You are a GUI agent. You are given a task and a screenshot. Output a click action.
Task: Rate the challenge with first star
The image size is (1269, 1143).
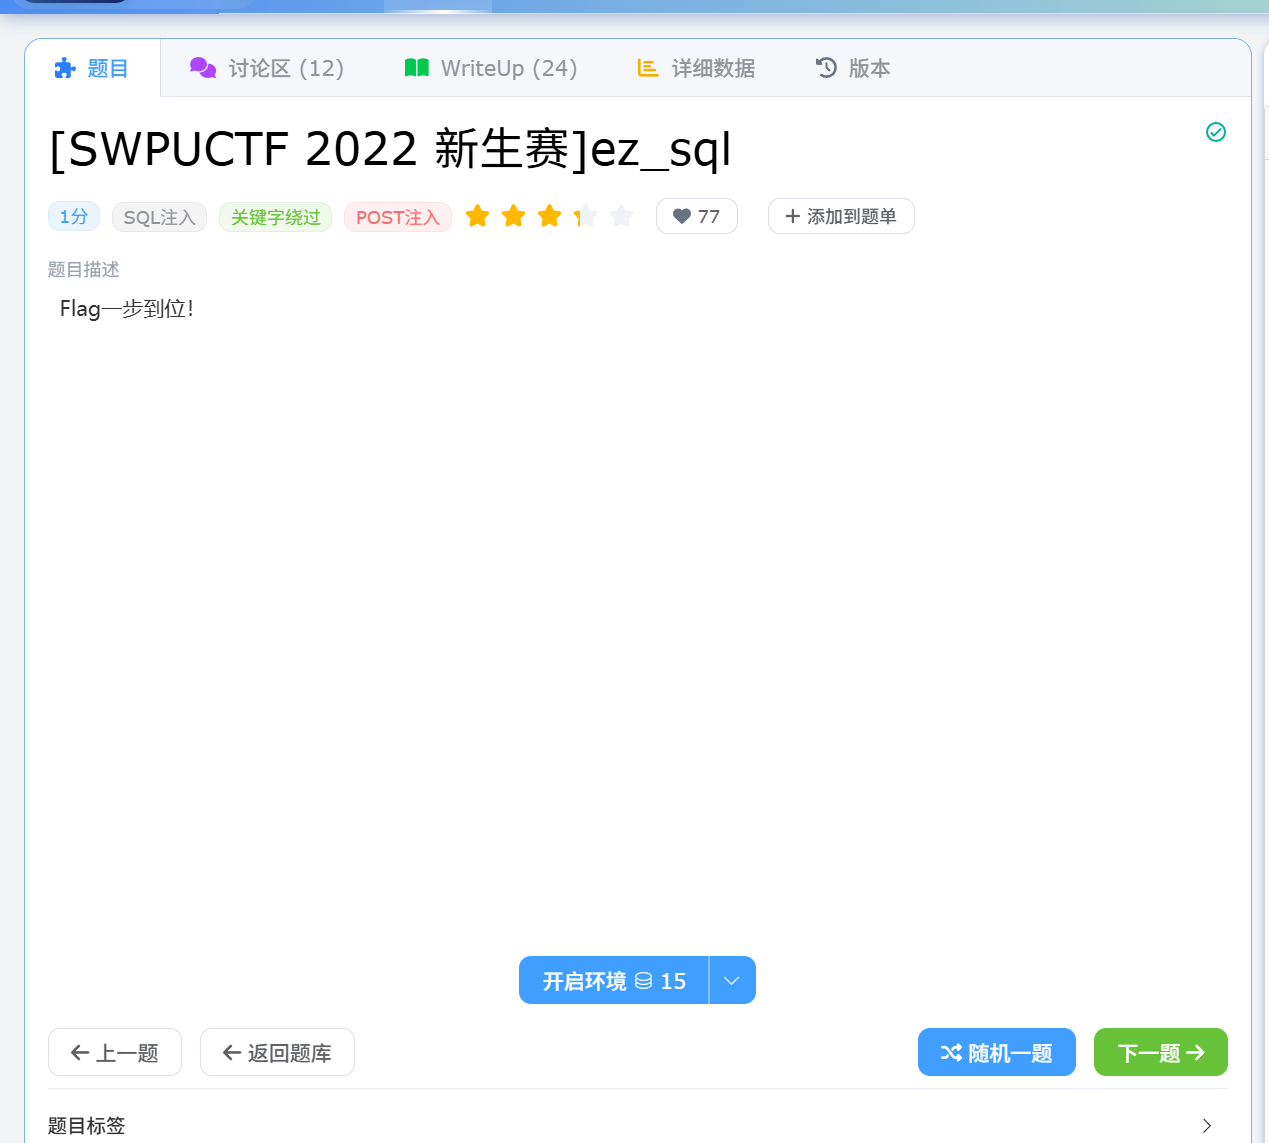(x=478, y=216)
